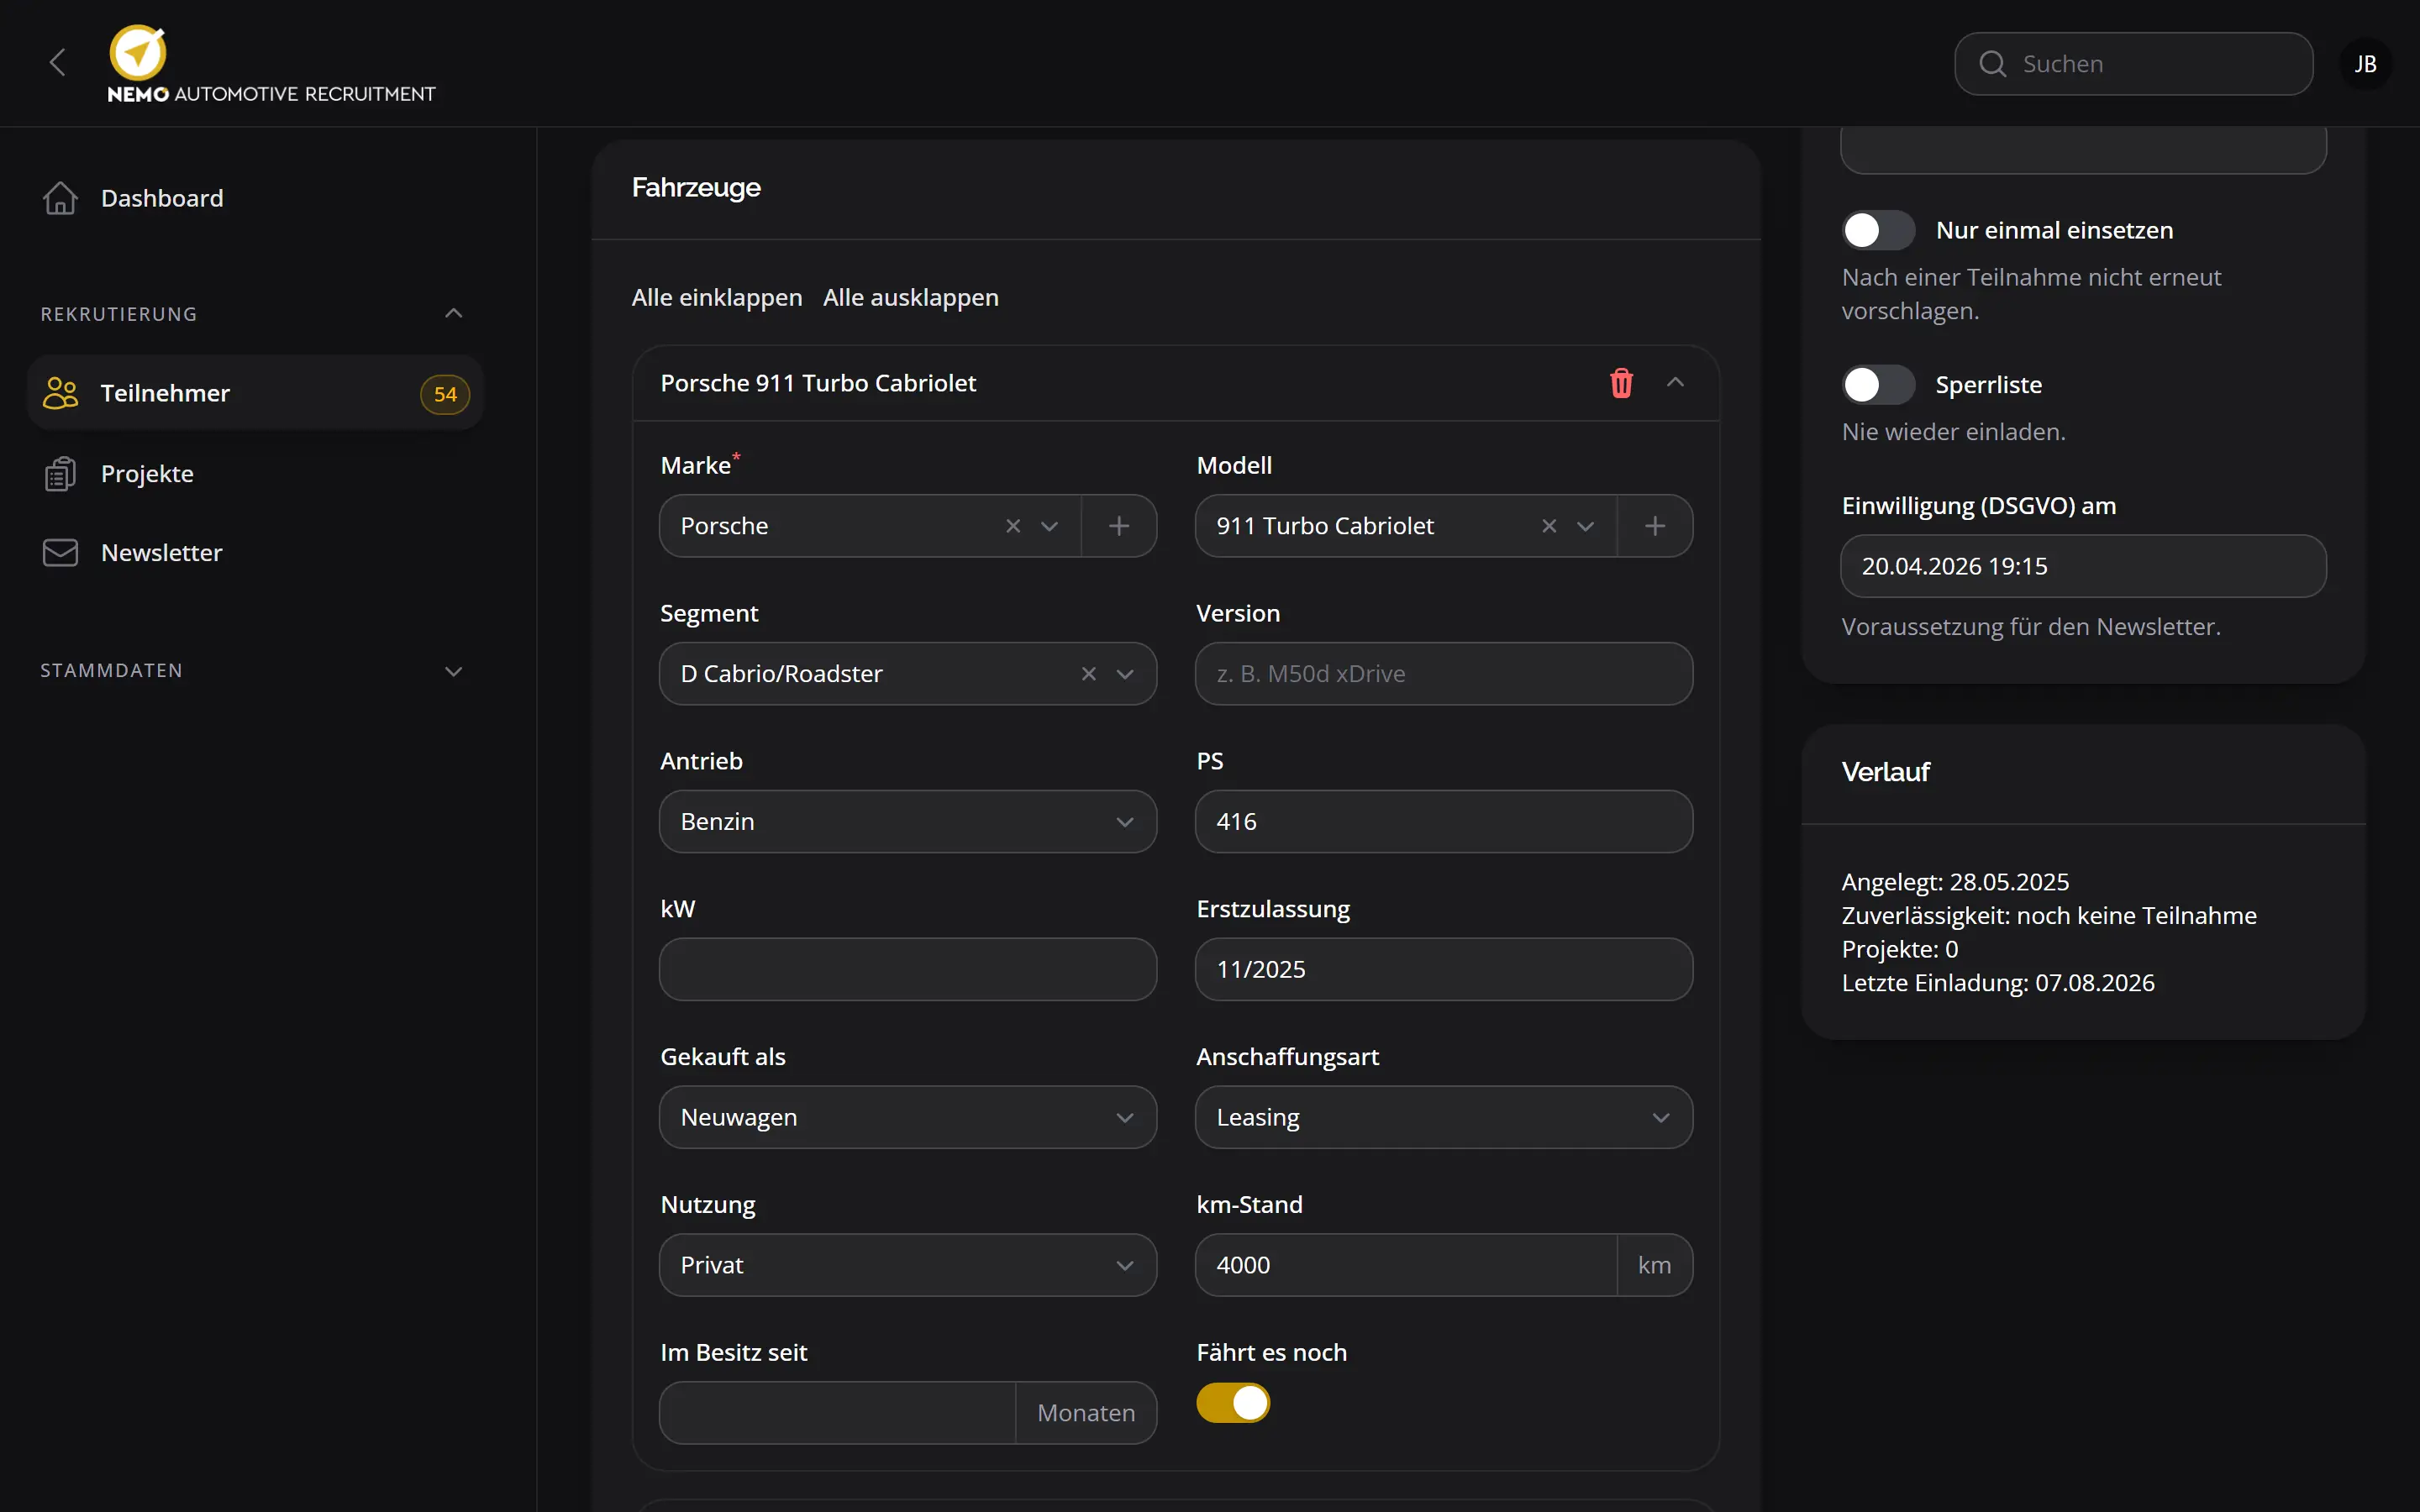Click the Einwilligung (DSGVO) date field
The width and height of the screenshot is (2420, 1512).
pyautogui.click(x=2083, y=566)
